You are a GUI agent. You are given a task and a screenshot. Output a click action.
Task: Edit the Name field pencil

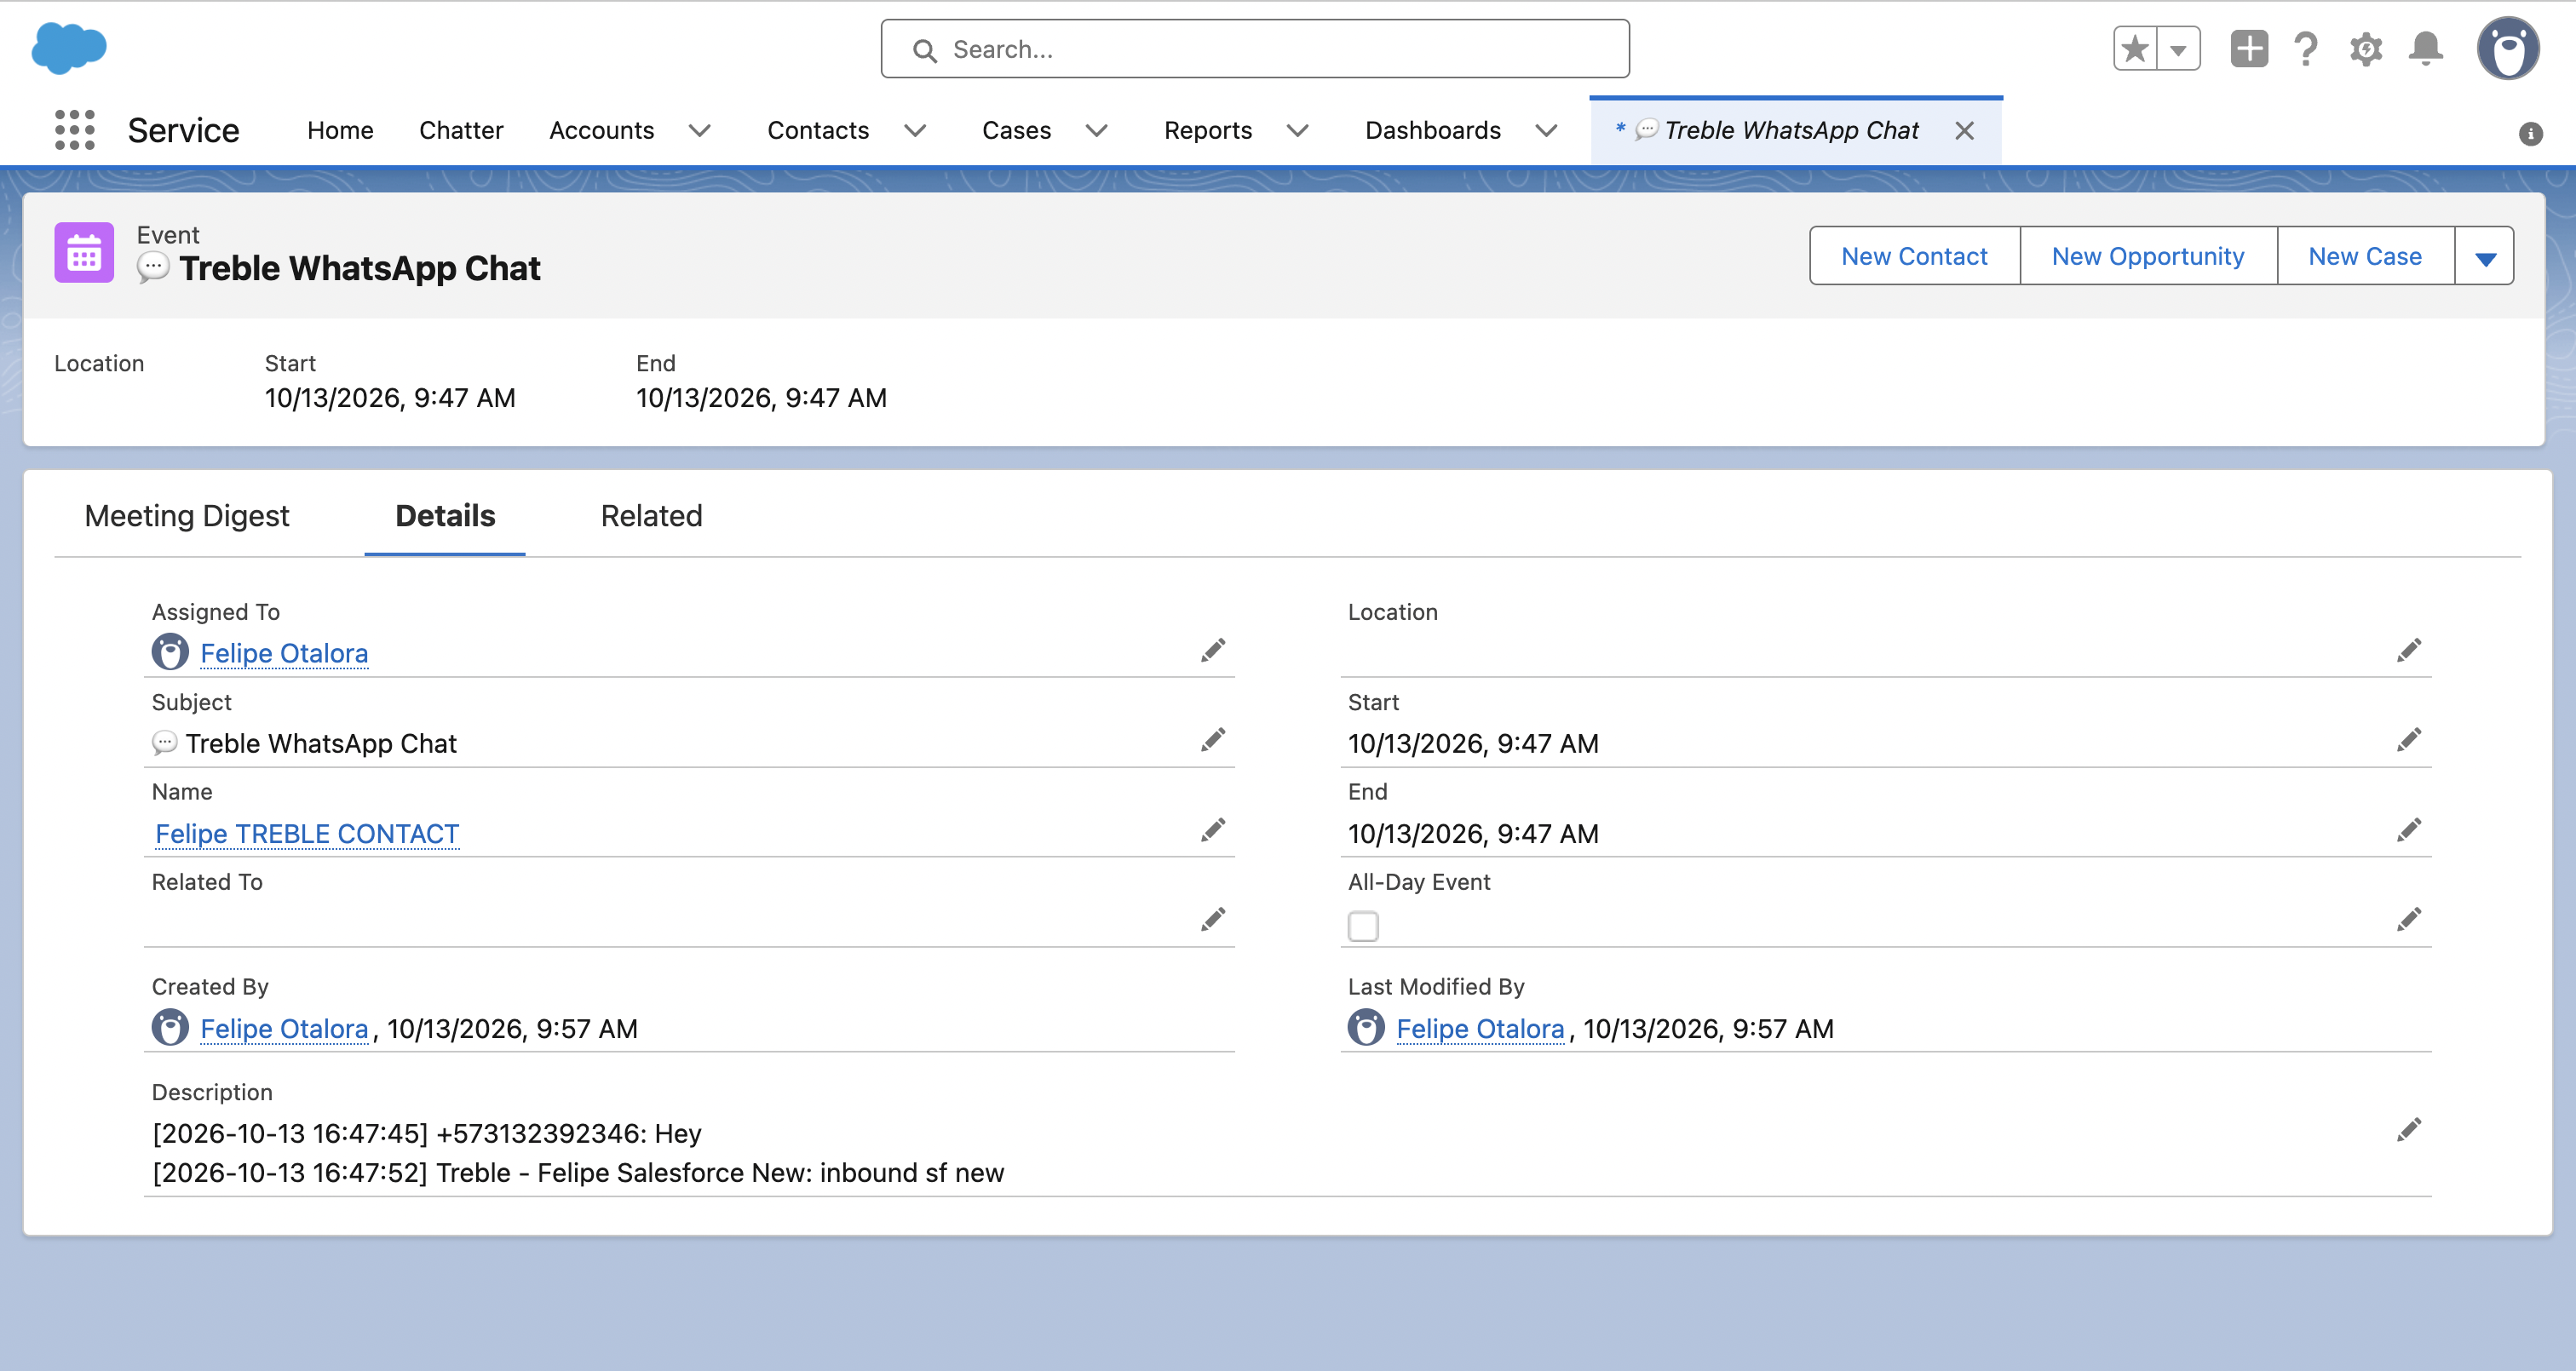[1213, 830]
